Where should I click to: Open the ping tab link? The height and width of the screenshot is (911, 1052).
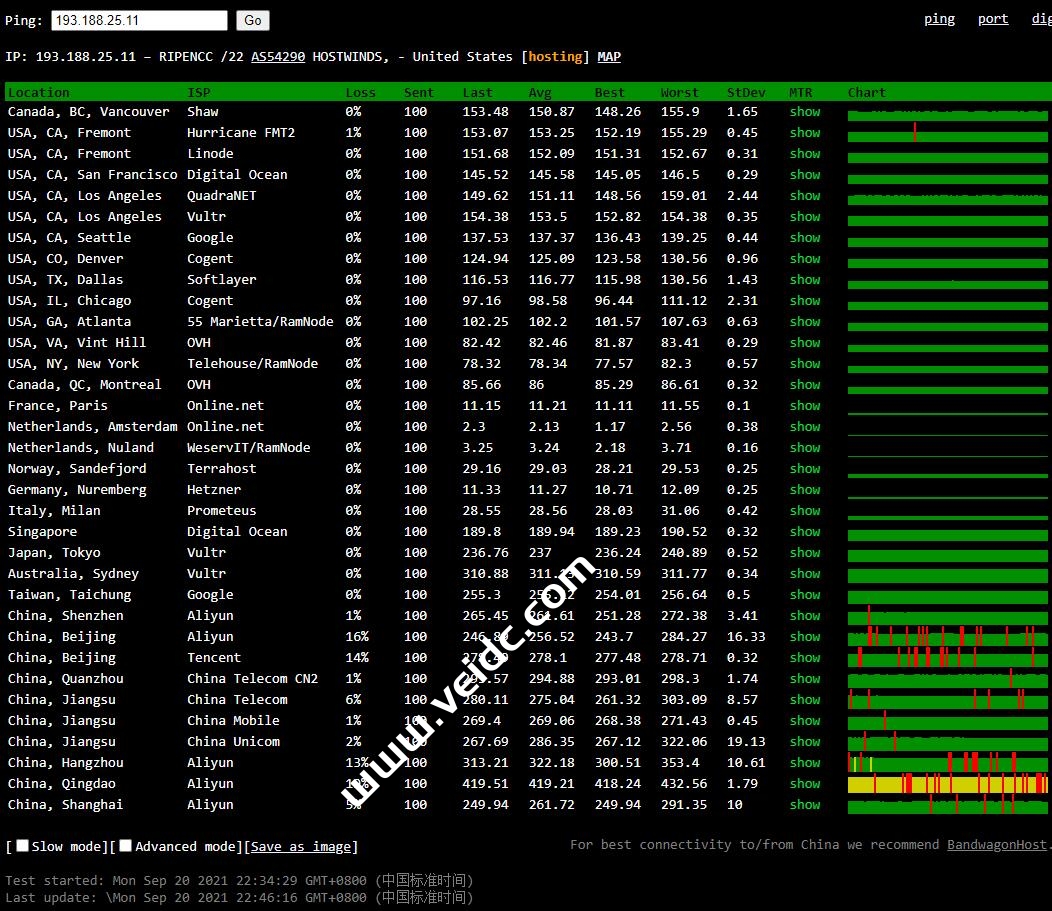coord(938,19)
